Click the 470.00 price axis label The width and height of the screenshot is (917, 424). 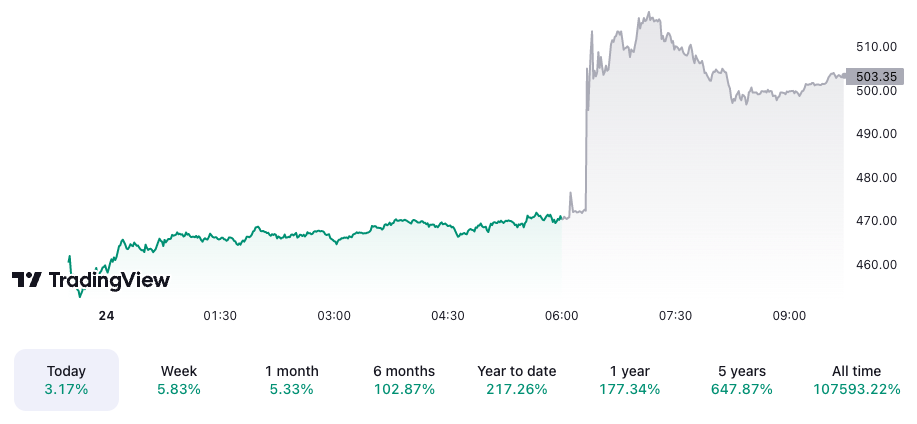tap(874, 221)
